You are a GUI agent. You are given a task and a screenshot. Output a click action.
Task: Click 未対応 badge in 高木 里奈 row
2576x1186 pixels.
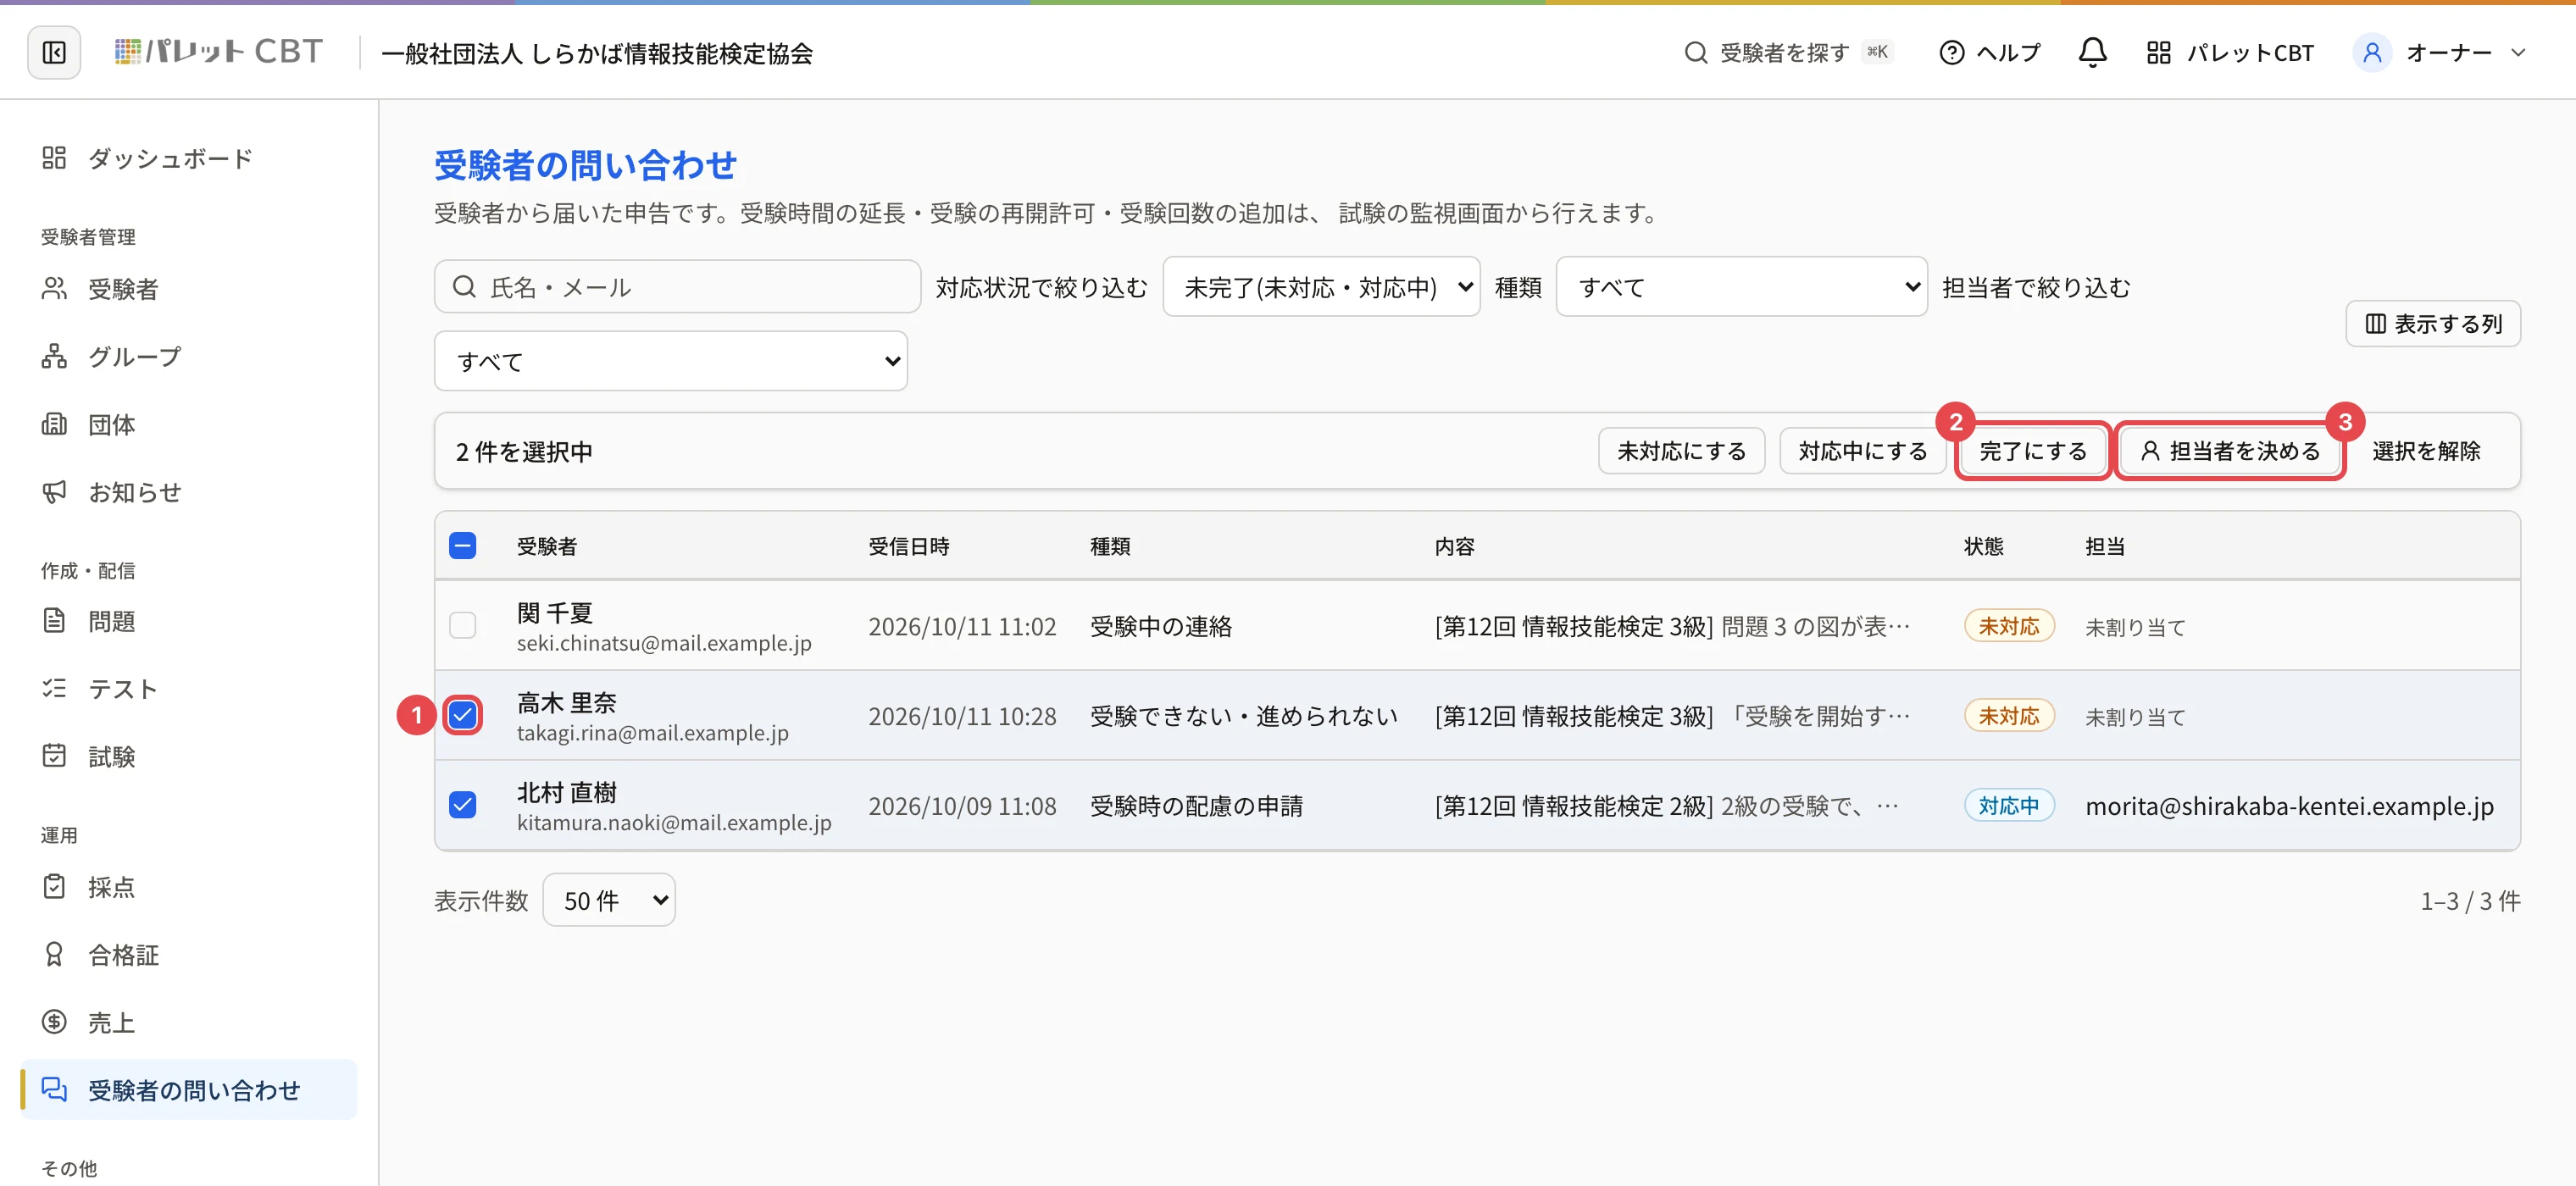pyautogui.click(x=2008, y=716)
